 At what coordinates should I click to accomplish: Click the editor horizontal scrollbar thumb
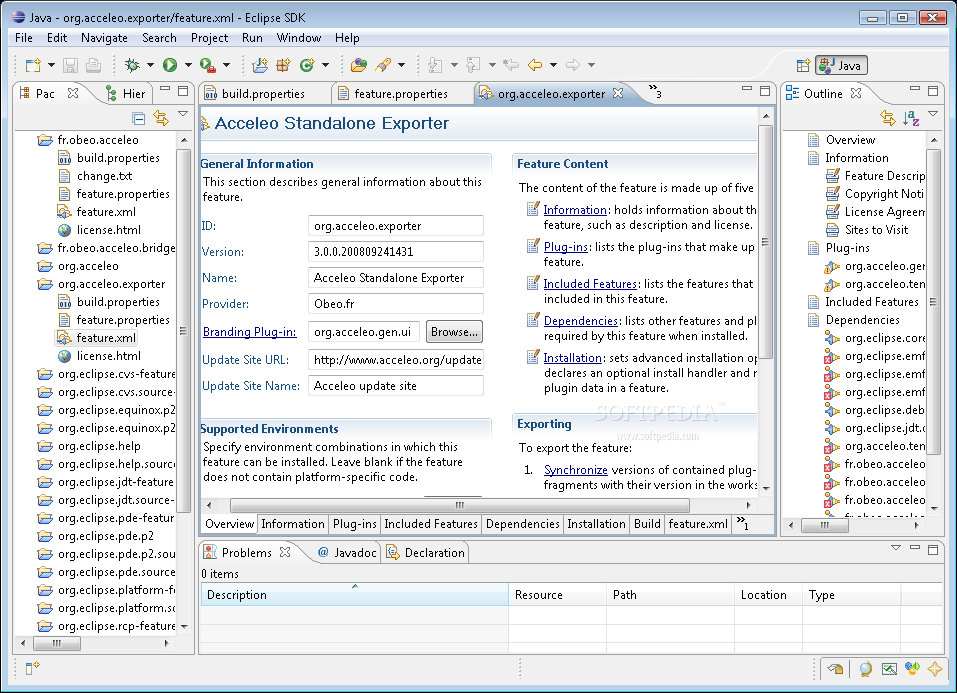(460, 505)
